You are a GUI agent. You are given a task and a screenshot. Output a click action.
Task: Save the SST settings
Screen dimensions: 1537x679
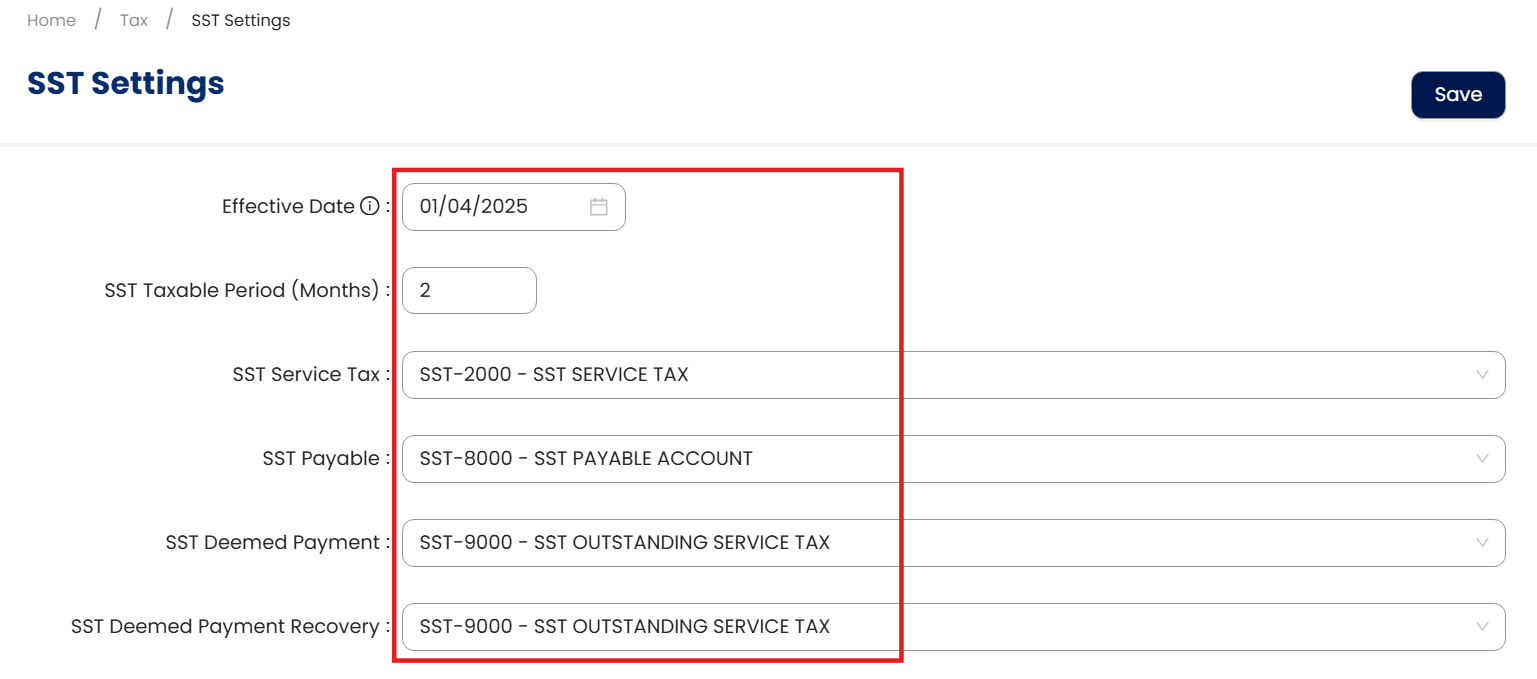(x=1457, y=95)
